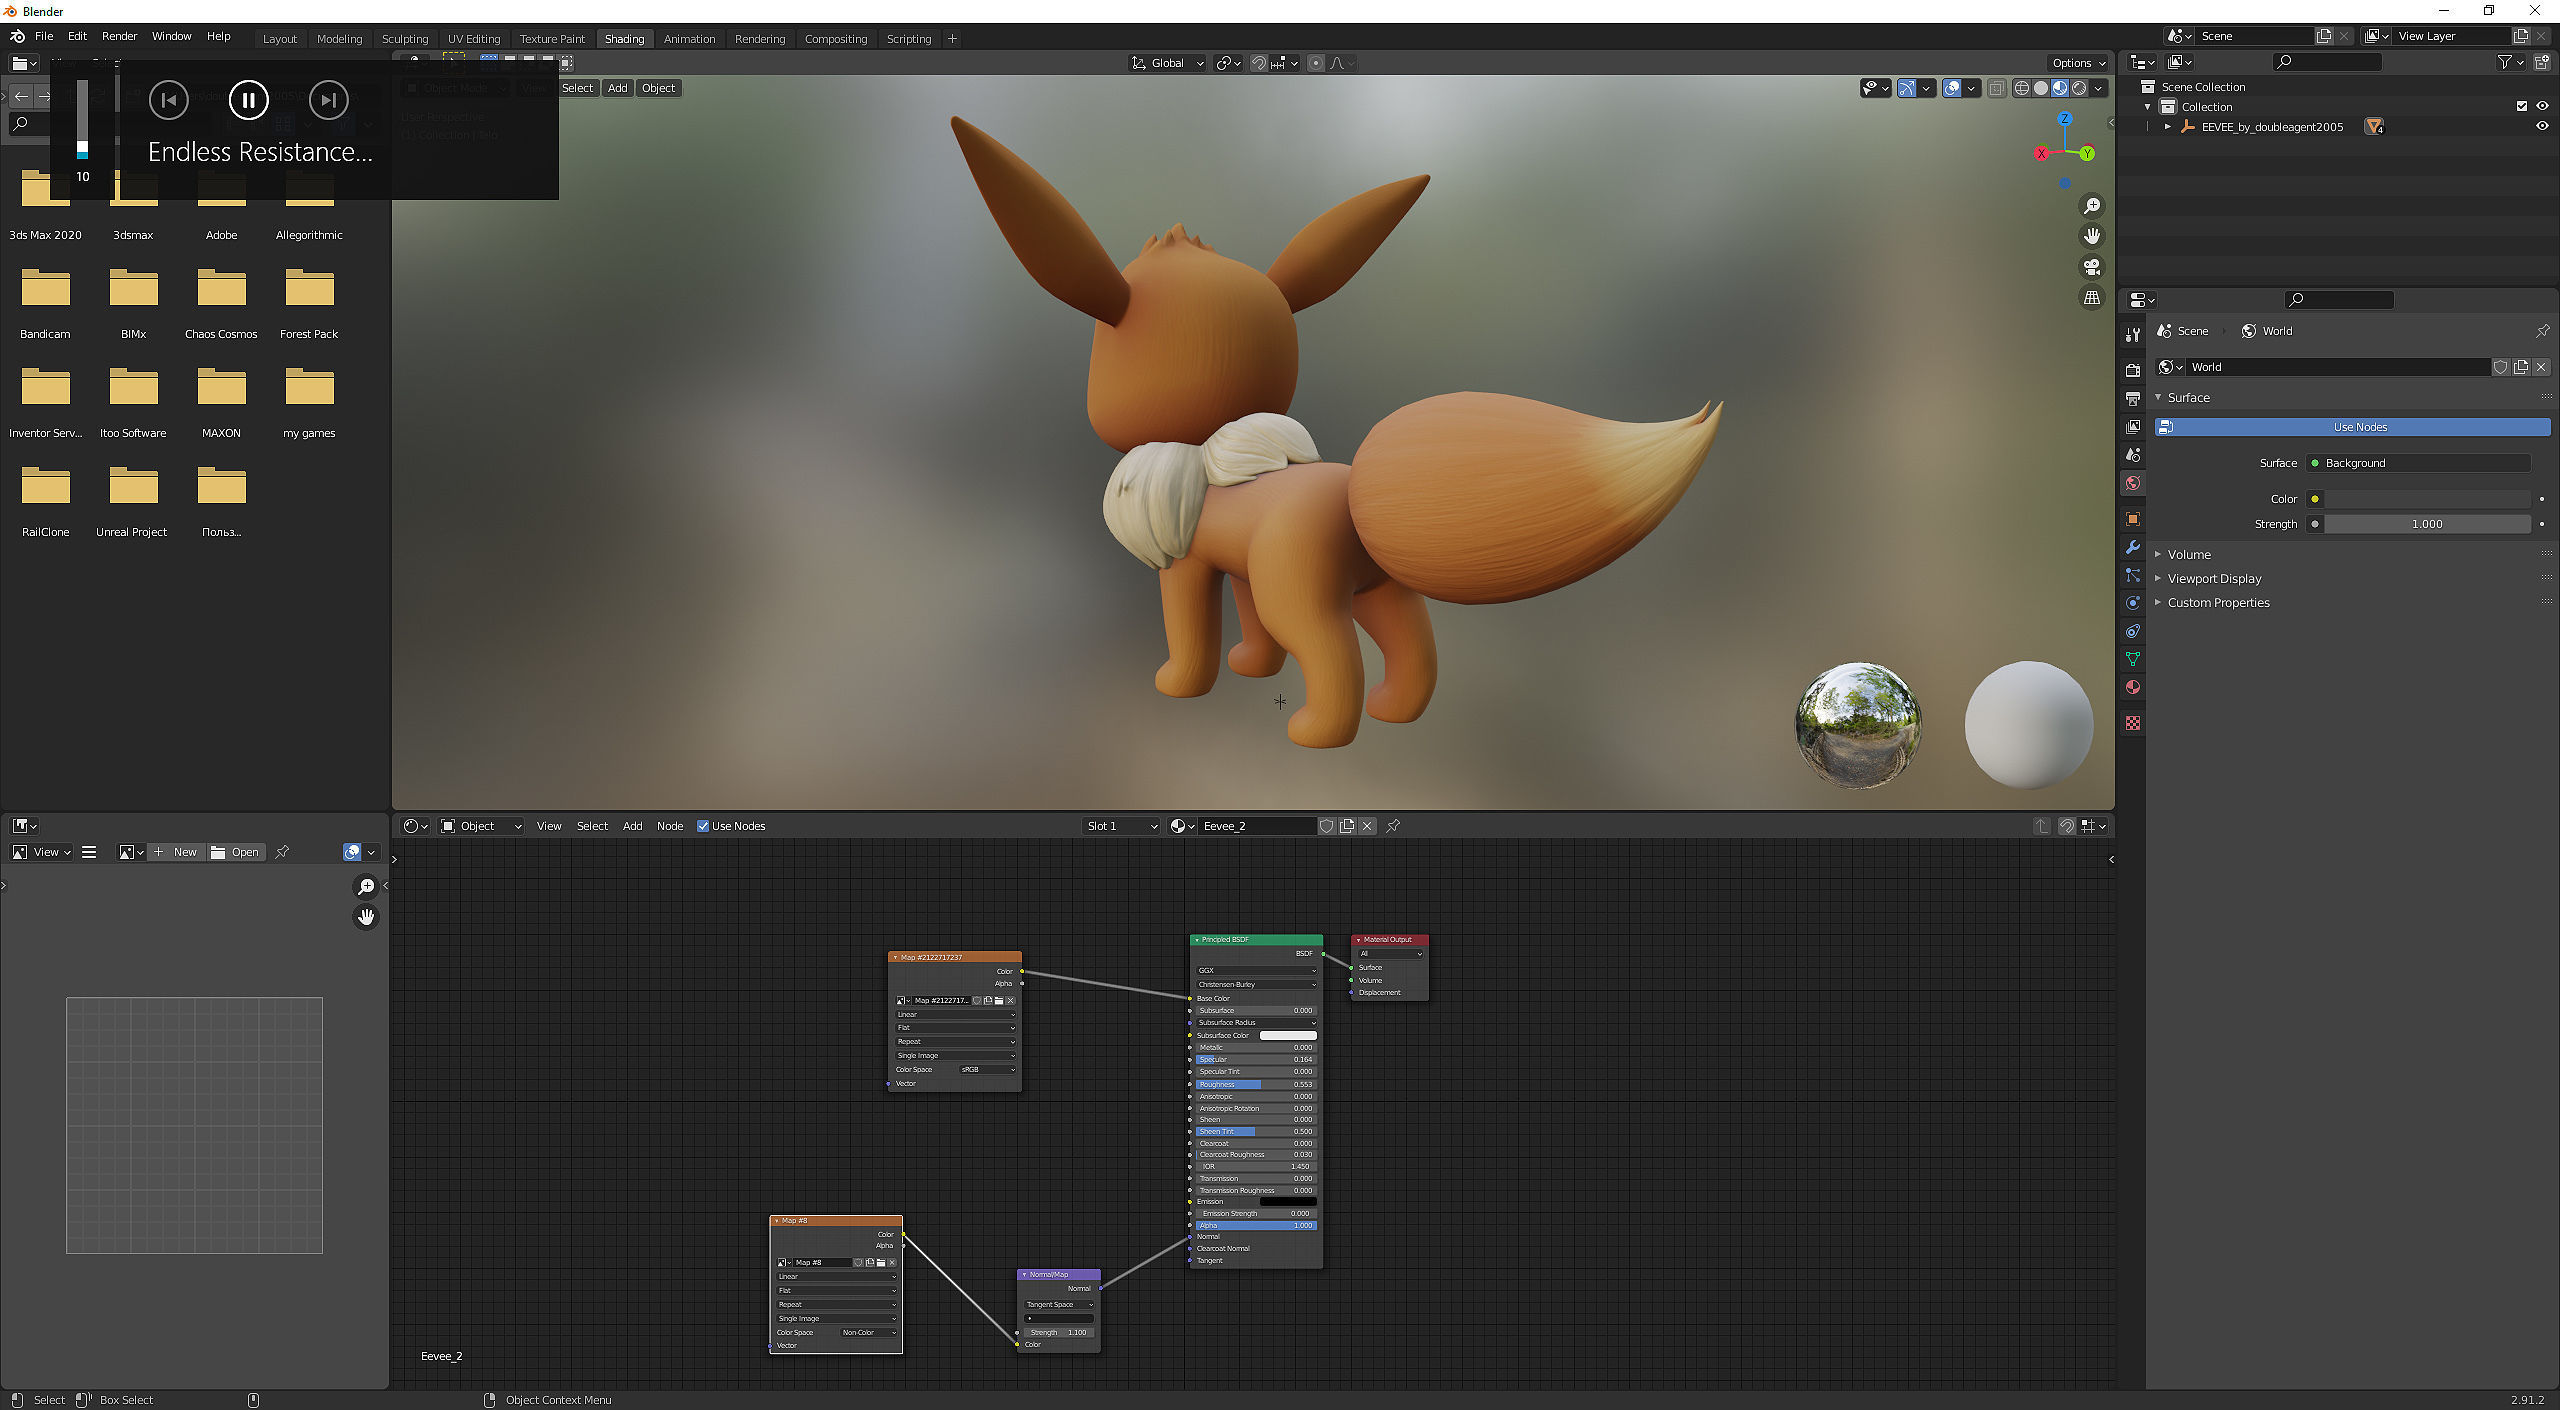Switch perspective/orthographic grid icon in viewport
The image size is (2560, 1410).
2091,298
